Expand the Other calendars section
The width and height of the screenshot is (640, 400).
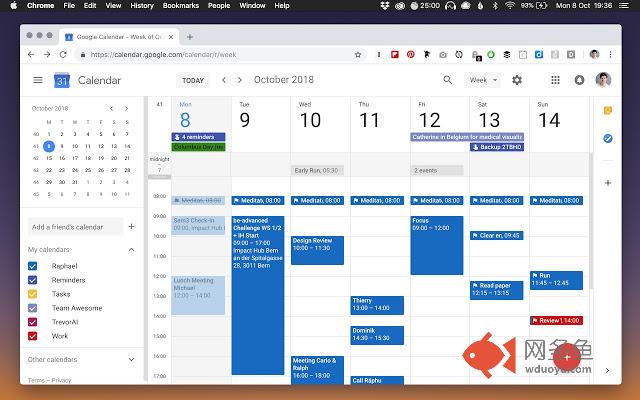pos(131,360)
